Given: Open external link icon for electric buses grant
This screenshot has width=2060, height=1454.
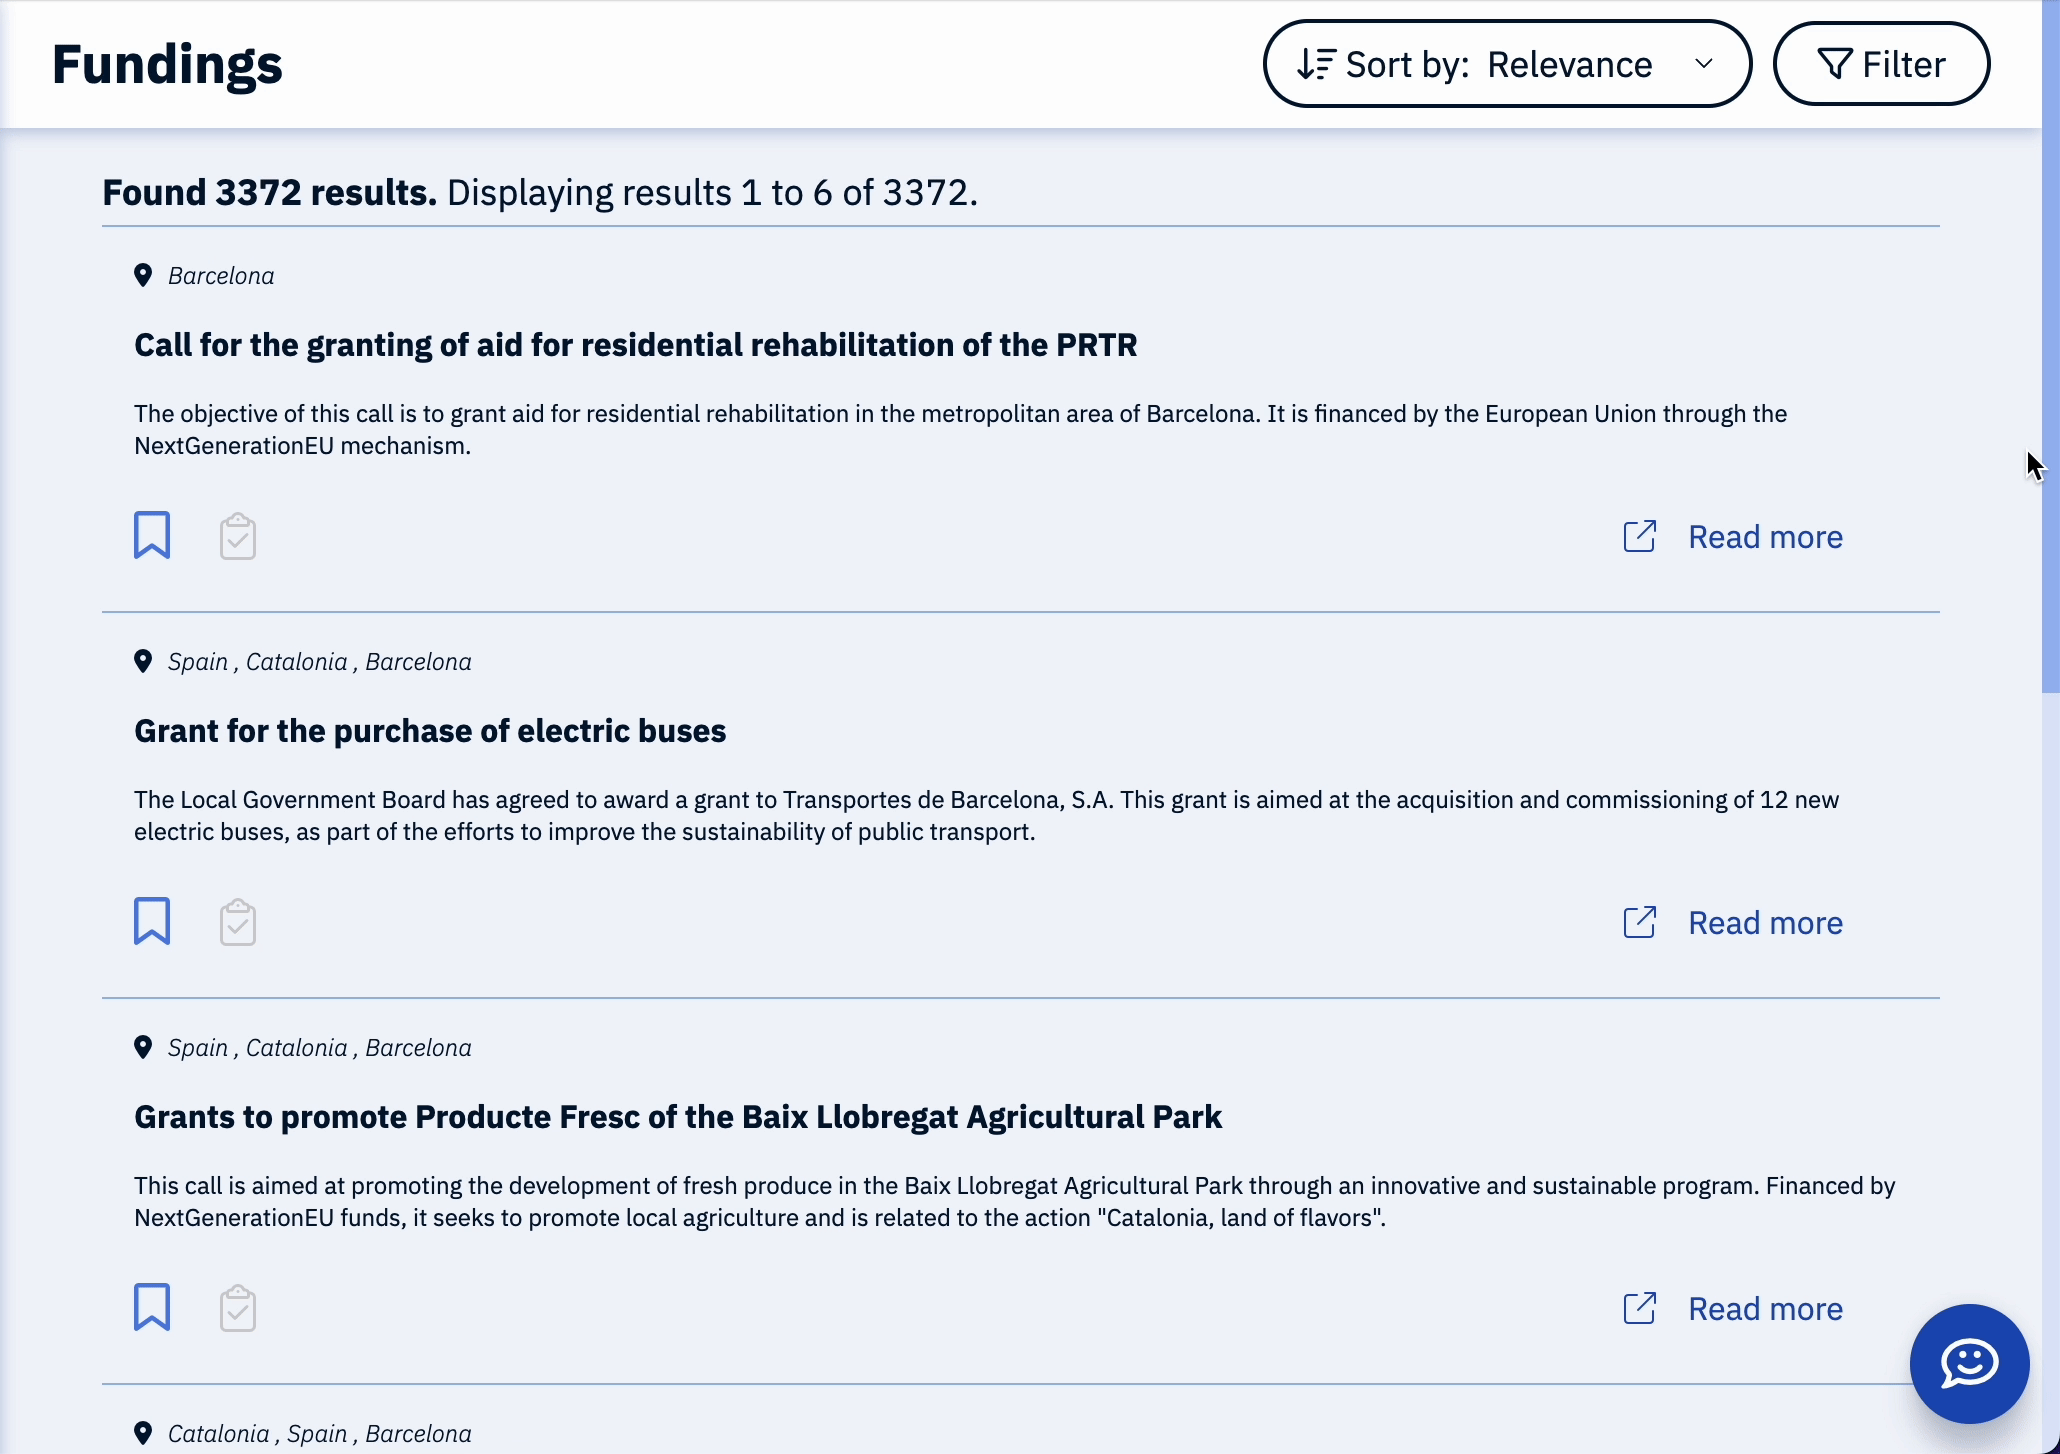Looking at the screenshot, I should point(1640,922).
